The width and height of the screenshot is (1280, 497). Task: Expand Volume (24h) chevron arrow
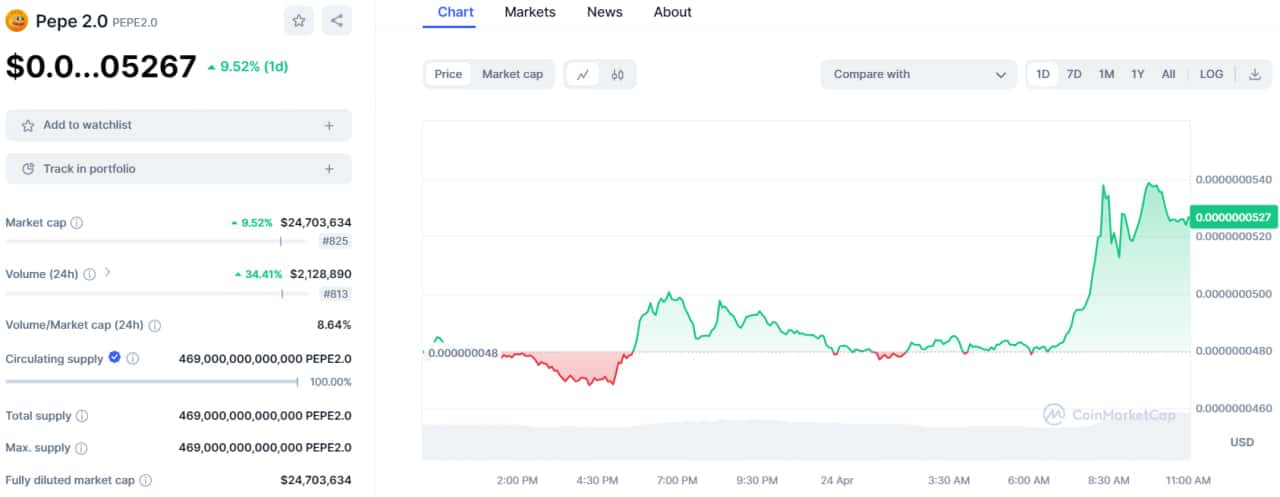coord(108,273)
